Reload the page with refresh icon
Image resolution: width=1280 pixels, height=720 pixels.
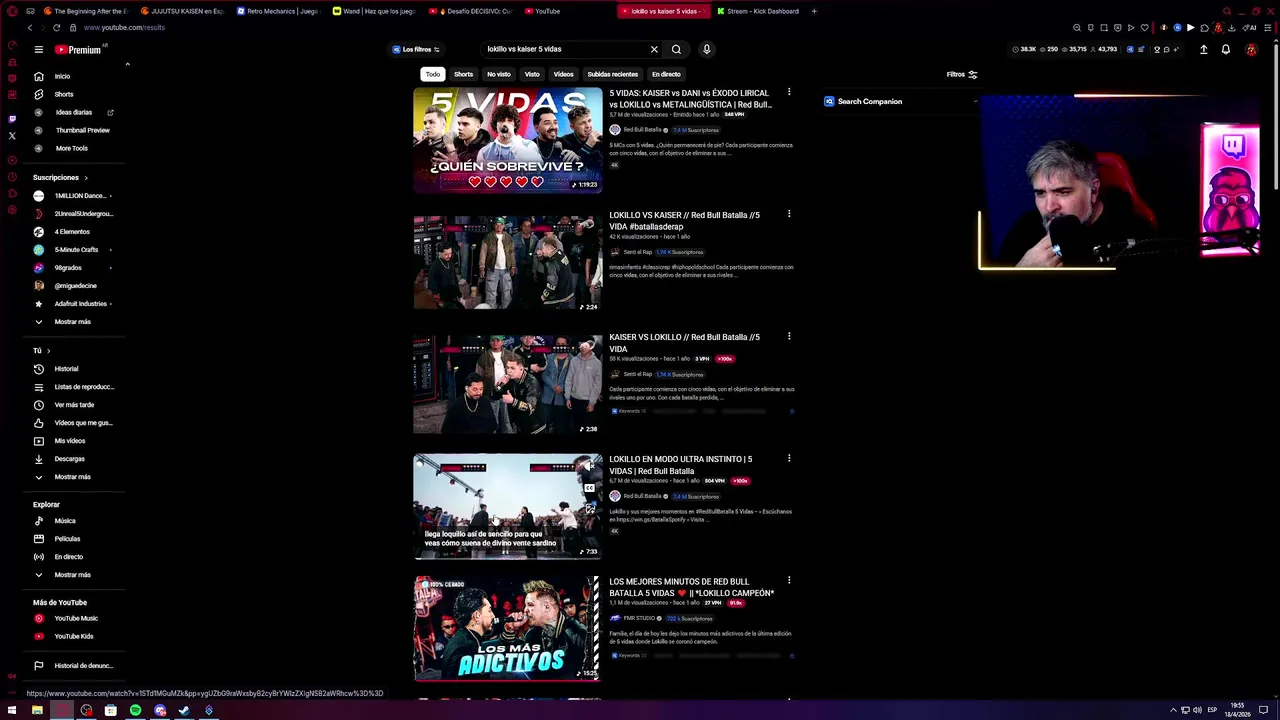click(x=56, y=28)
